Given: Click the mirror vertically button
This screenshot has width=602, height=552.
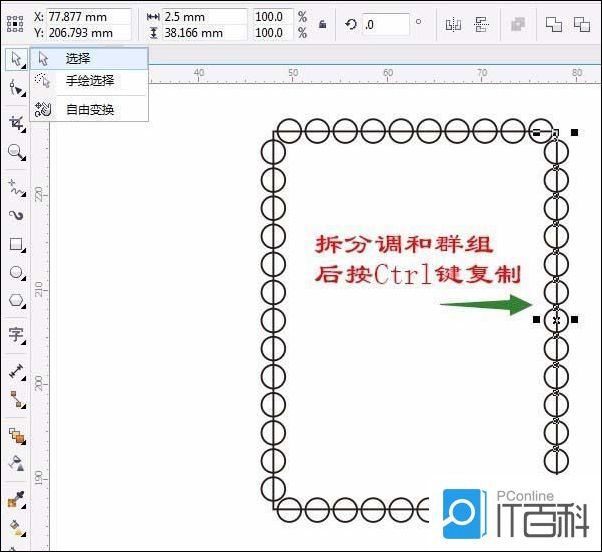Looking at the screenshot, I should pos(481,25).
